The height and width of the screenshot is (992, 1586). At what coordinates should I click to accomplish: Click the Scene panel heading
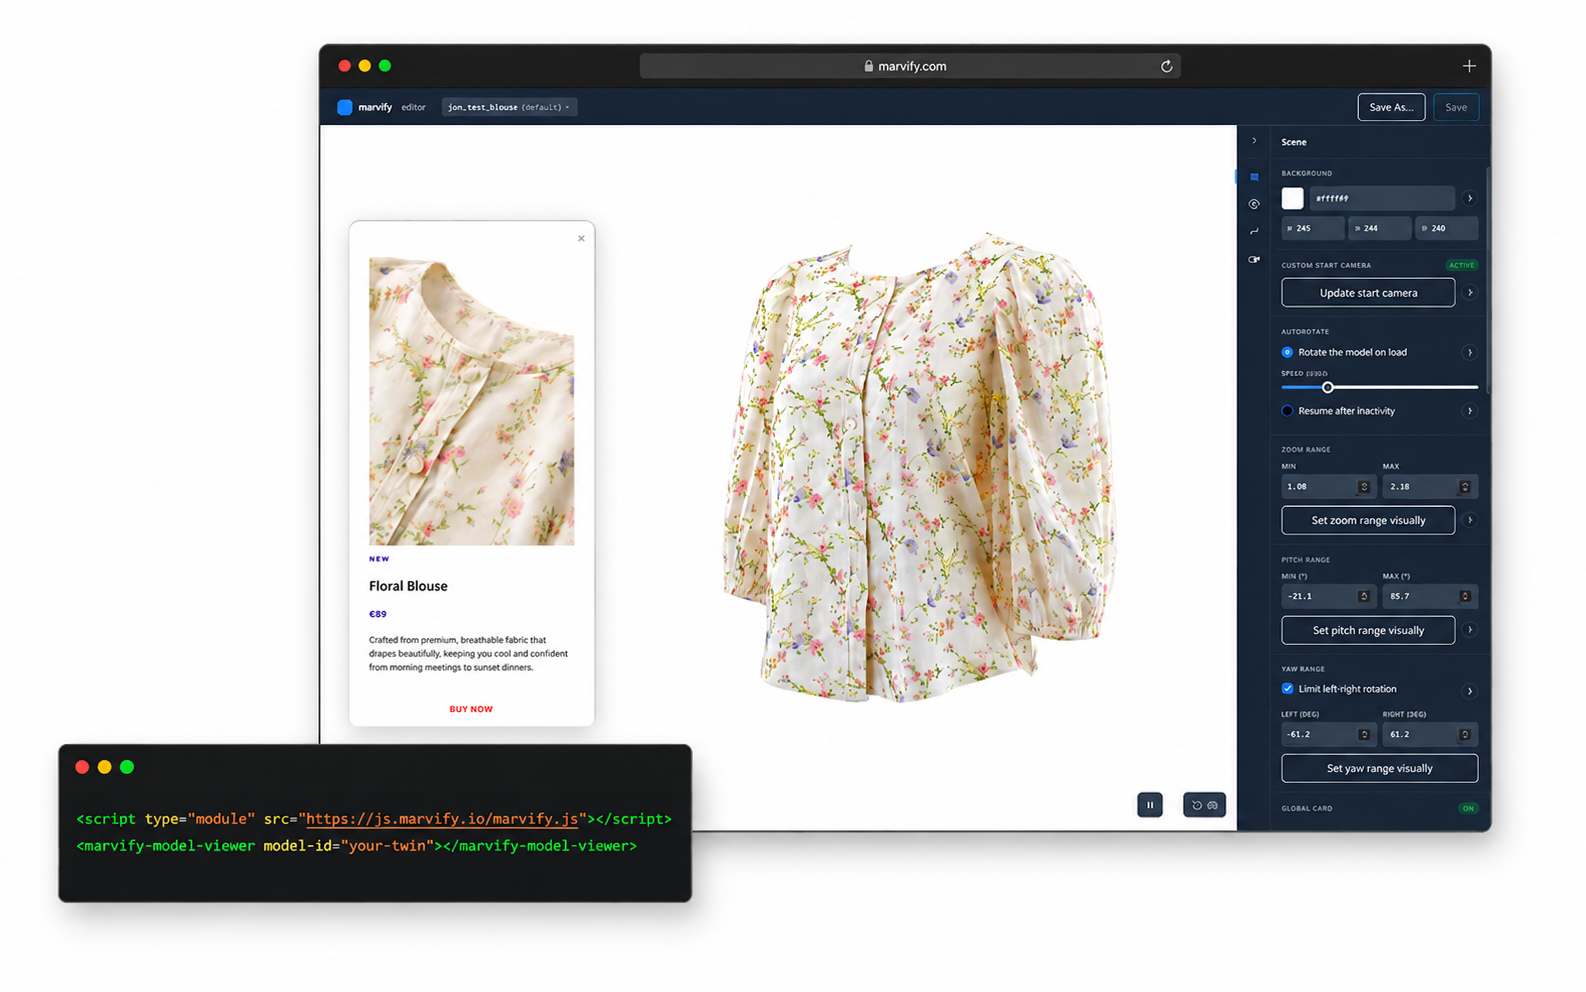click(x=1294, y=142)
